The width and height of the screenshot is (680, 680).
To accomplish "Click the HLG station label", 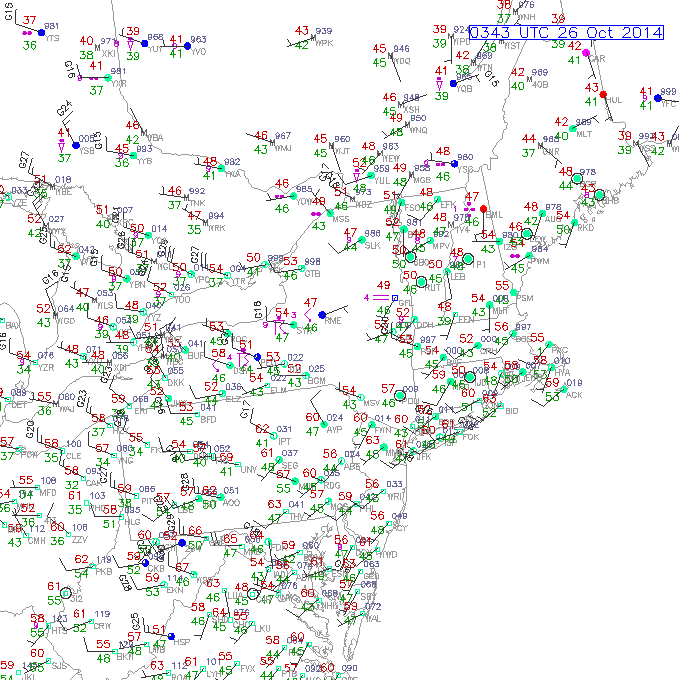I will pos(133,522).
